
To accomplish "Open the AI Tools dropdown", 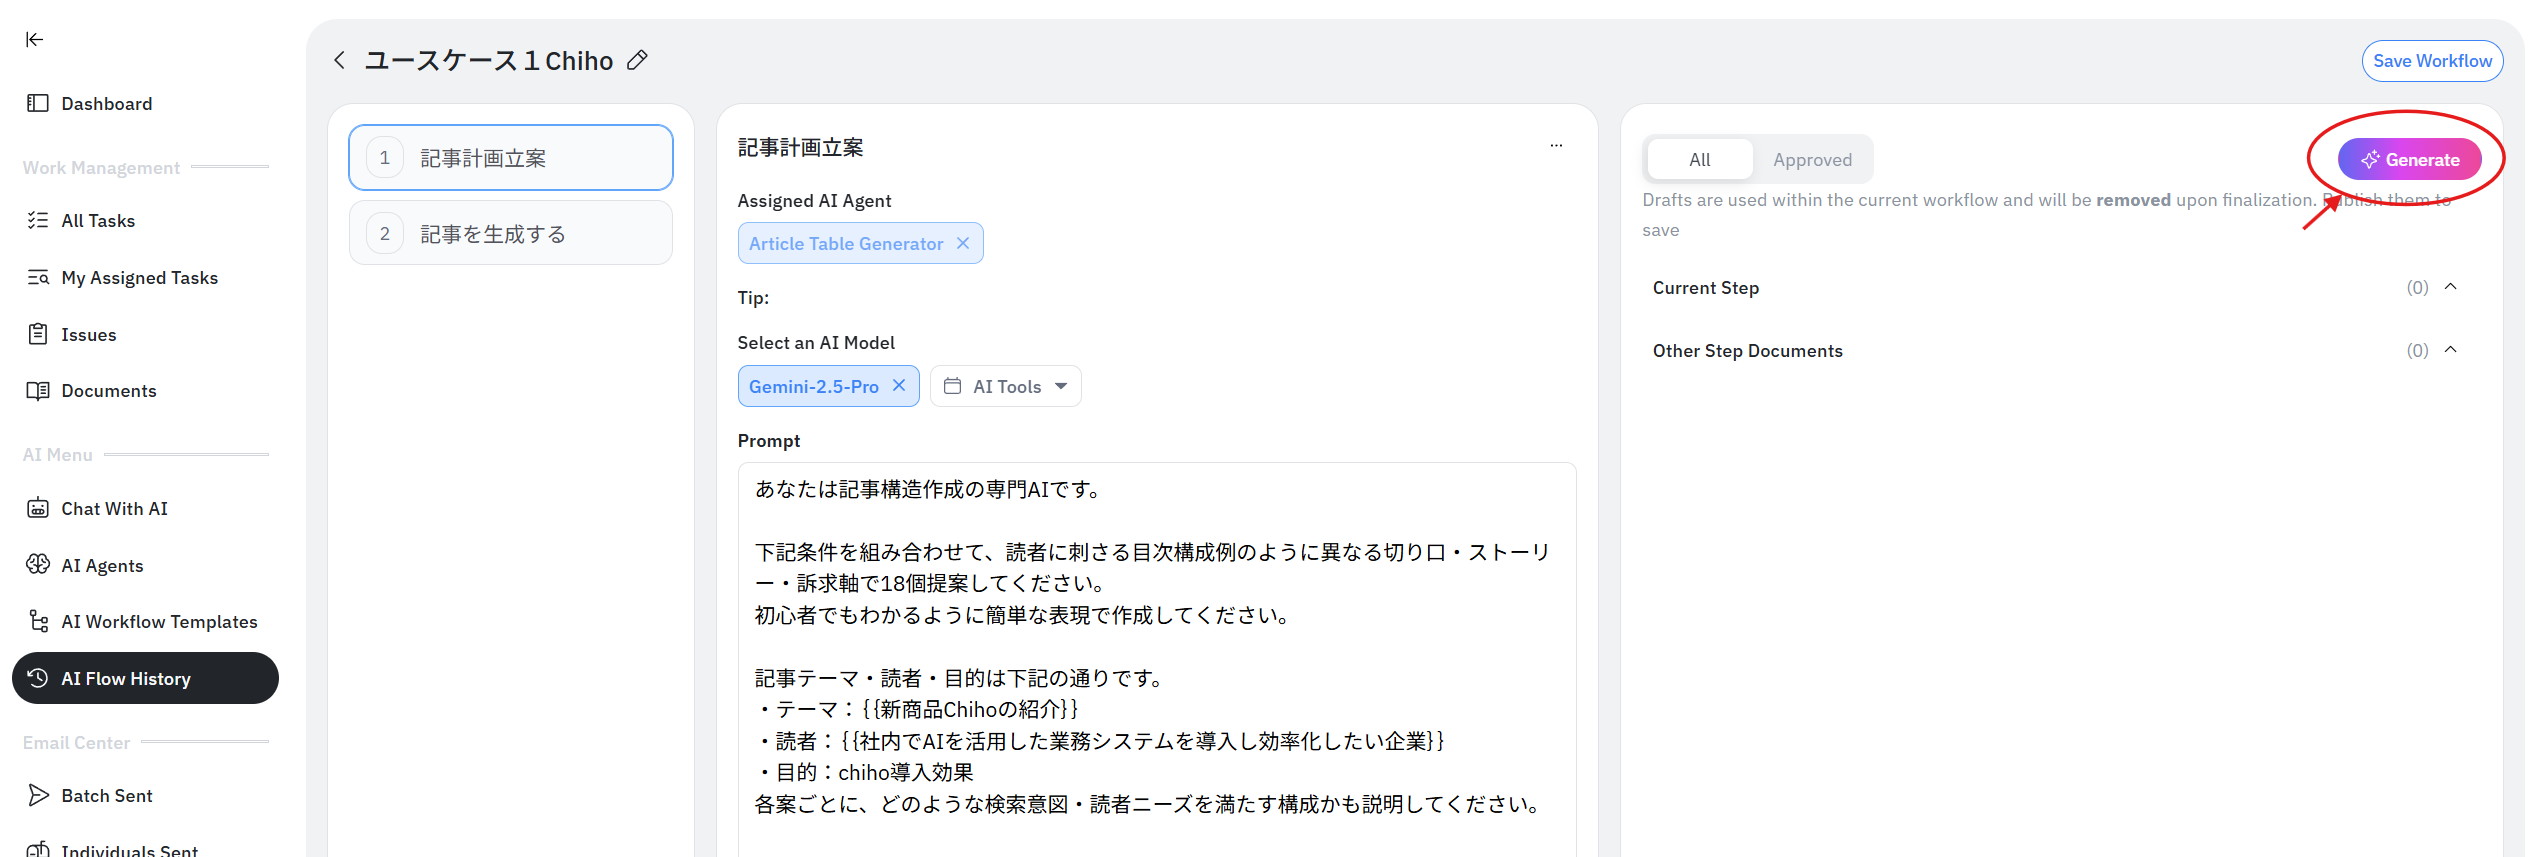I will pyautogui.click(x=1006, y=387).
